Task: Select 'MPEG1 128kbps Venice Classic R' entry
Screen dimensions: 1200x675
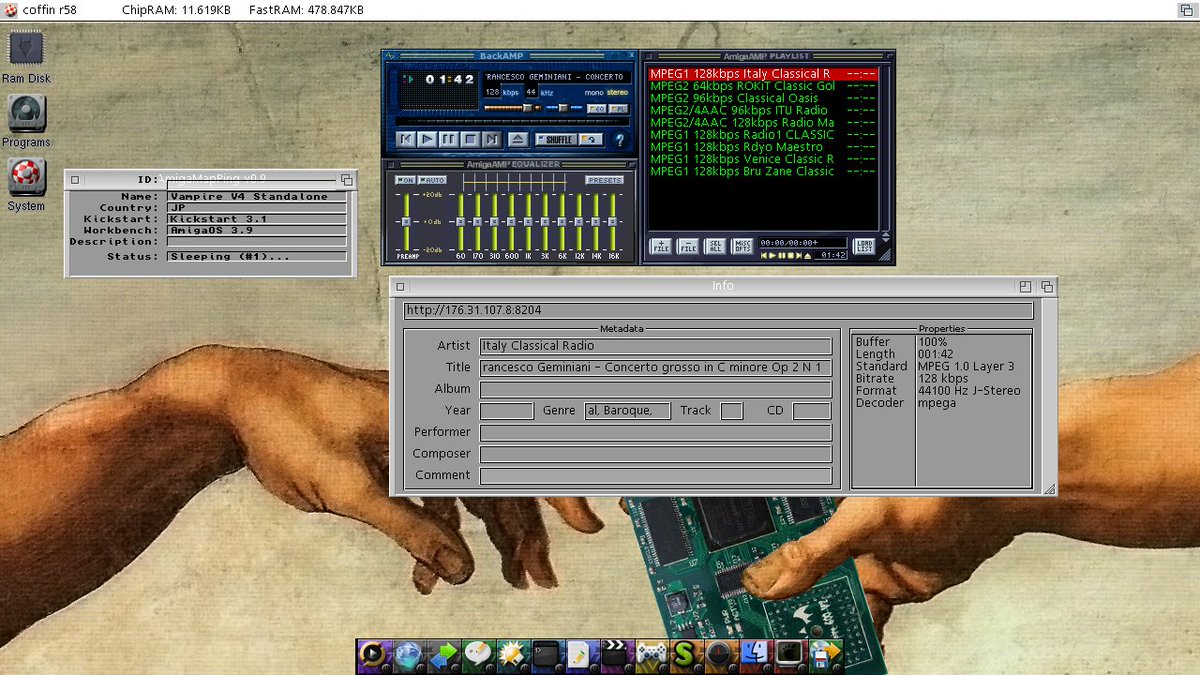Action: (763, 159)
